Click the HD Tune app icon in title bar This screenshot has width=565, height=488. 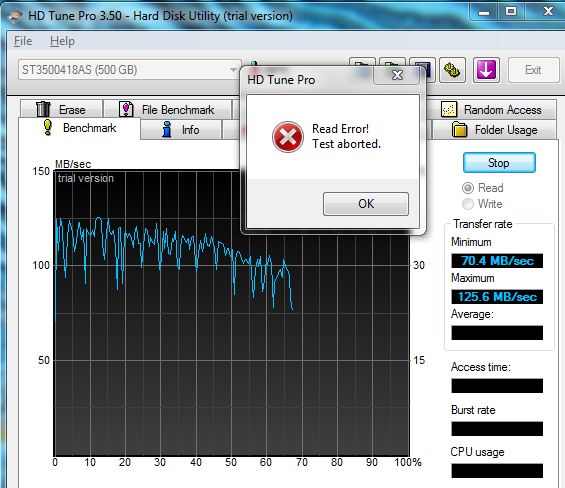coord(14,16)
